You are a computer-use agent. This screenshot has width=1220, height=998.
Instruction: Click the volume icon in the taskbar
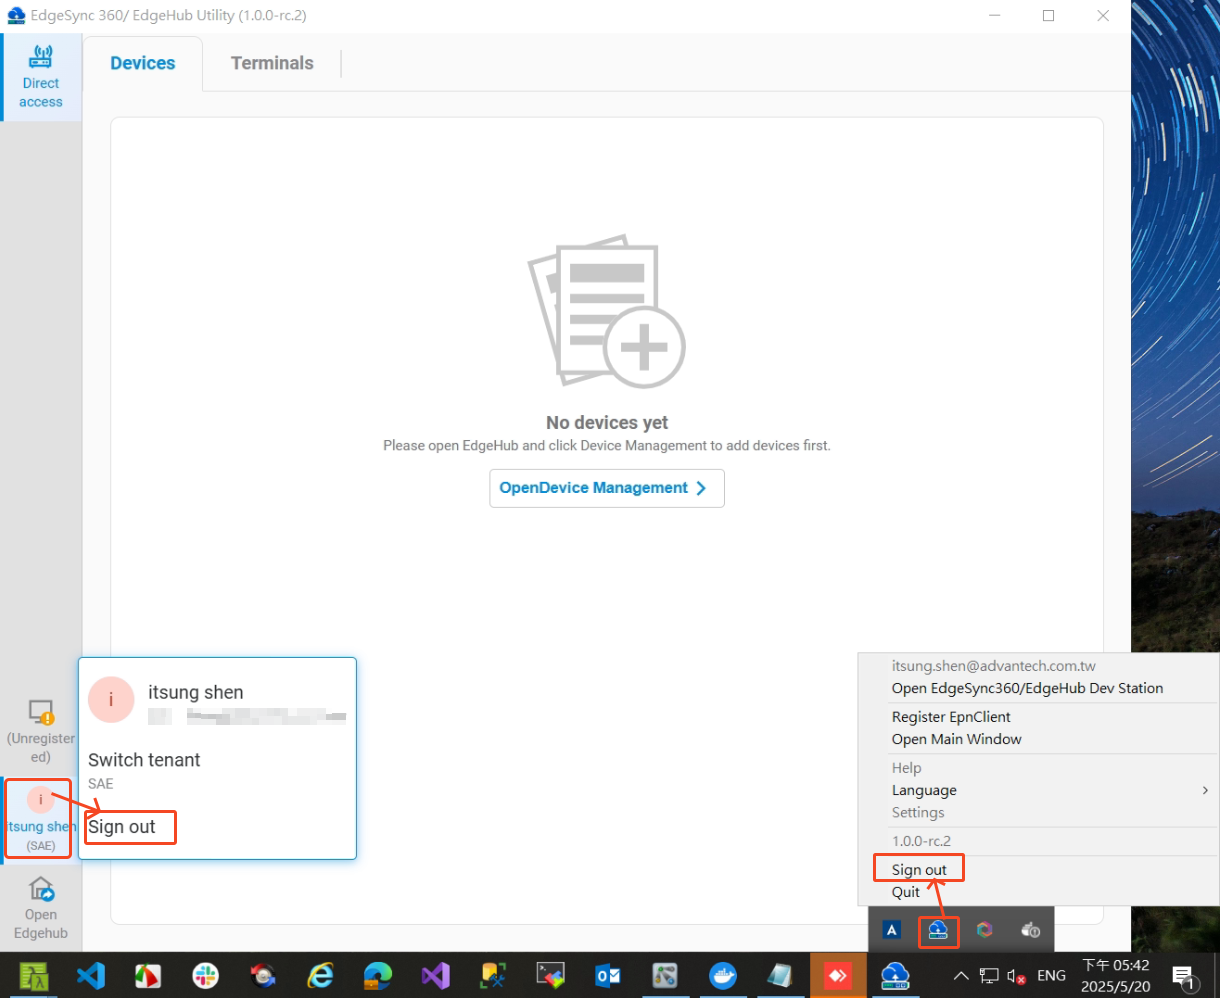(x=1019, y=975)
